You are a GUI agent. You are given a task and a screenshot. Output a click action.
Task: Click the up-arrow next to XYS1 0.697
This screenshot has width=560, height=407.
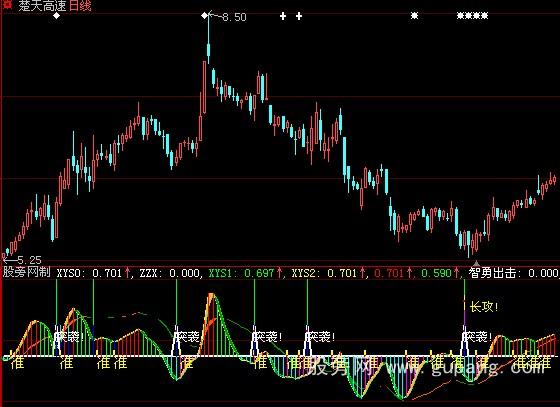[279, 273]
